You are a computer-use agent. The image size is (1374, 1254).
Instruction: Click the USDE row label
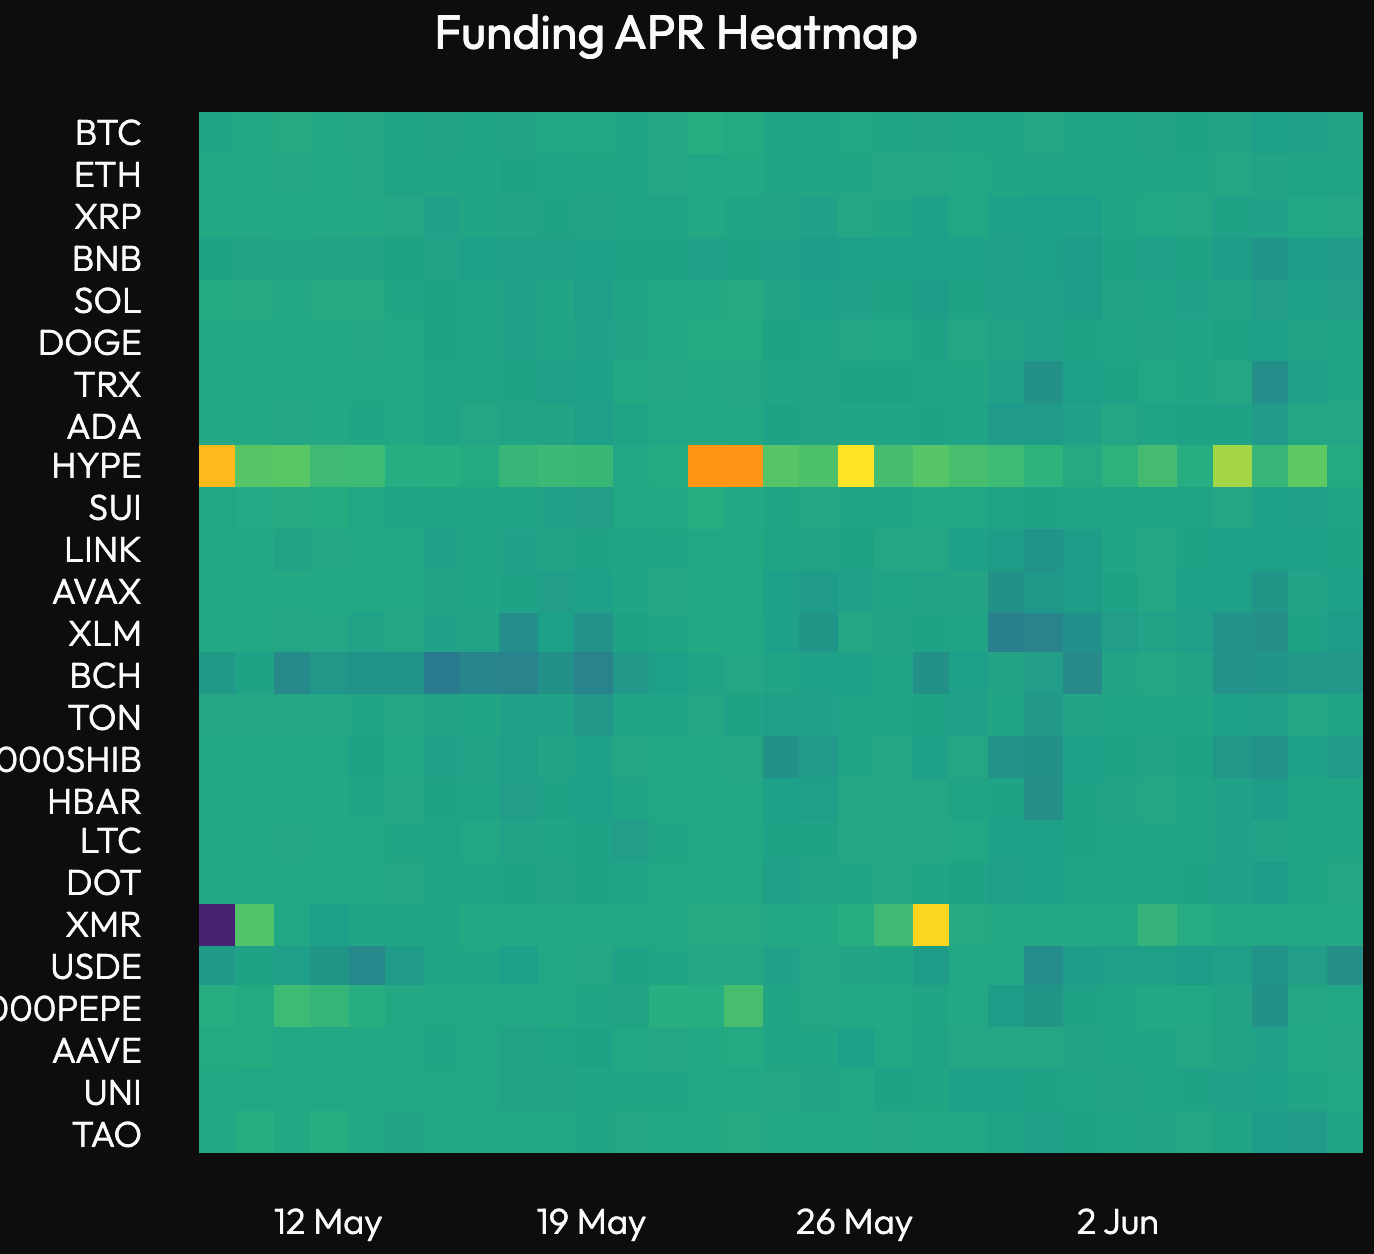[97, 967]
